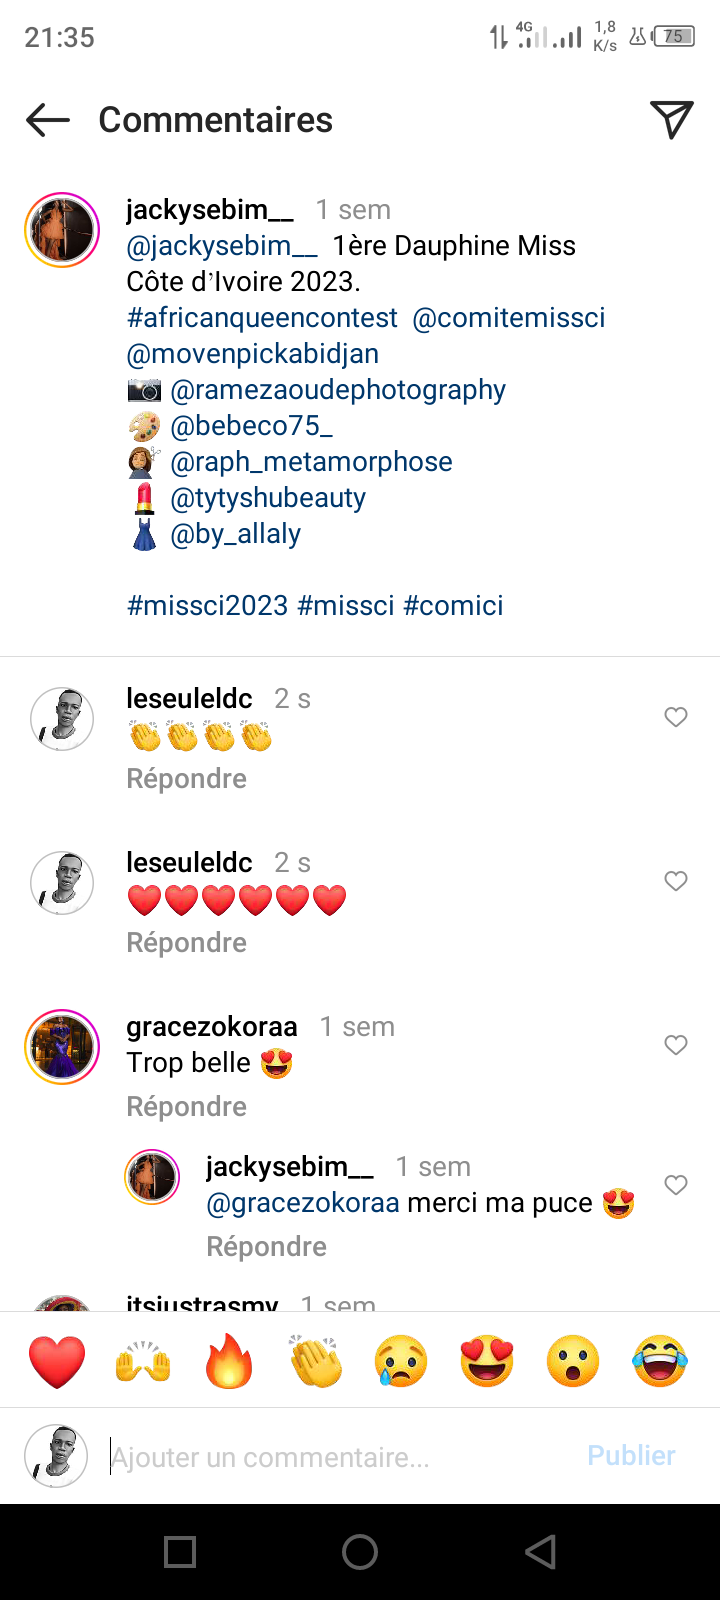Like leseuleldc's clapping hands comment
This screenshot has height=1600, width=720.
[676, 717]
